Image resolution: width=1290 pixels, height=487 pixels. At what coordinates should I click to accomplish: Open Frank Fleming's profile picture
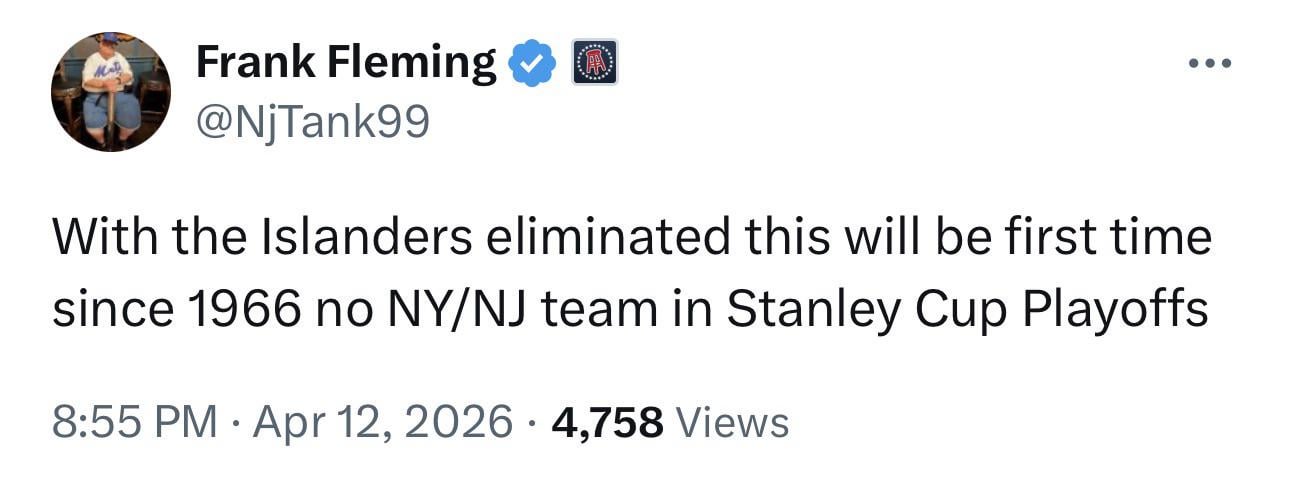coord(111,92)
